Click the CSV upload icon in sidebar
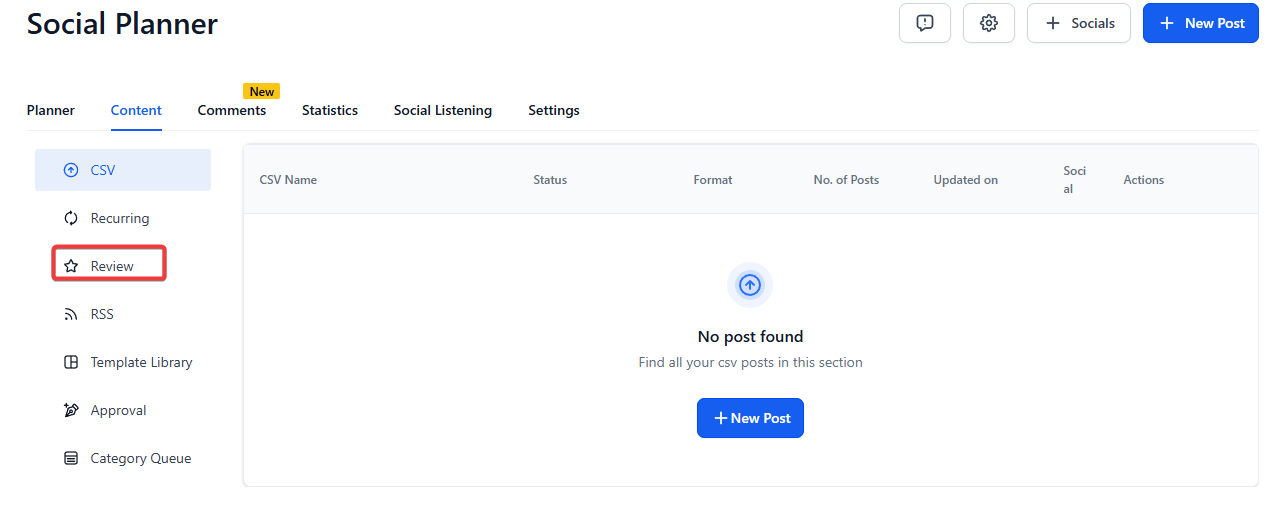The image size is (1285, 515). click(x=71, y=170)
